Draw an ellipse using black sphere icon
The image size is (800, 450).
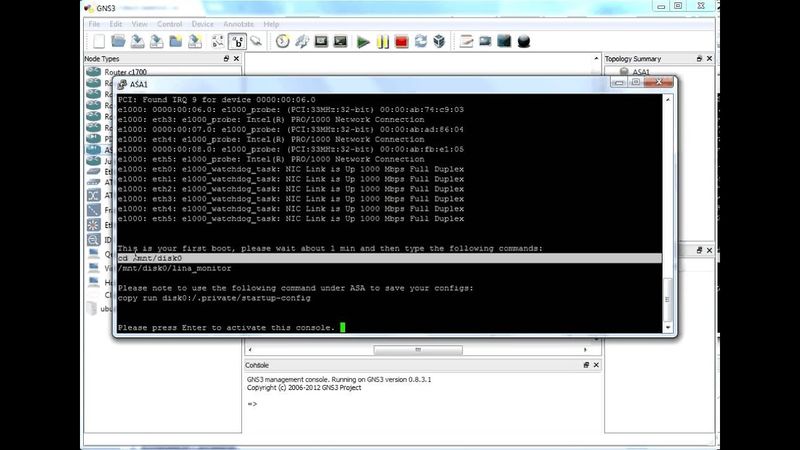pyautogui.click(x=523, y=41)
